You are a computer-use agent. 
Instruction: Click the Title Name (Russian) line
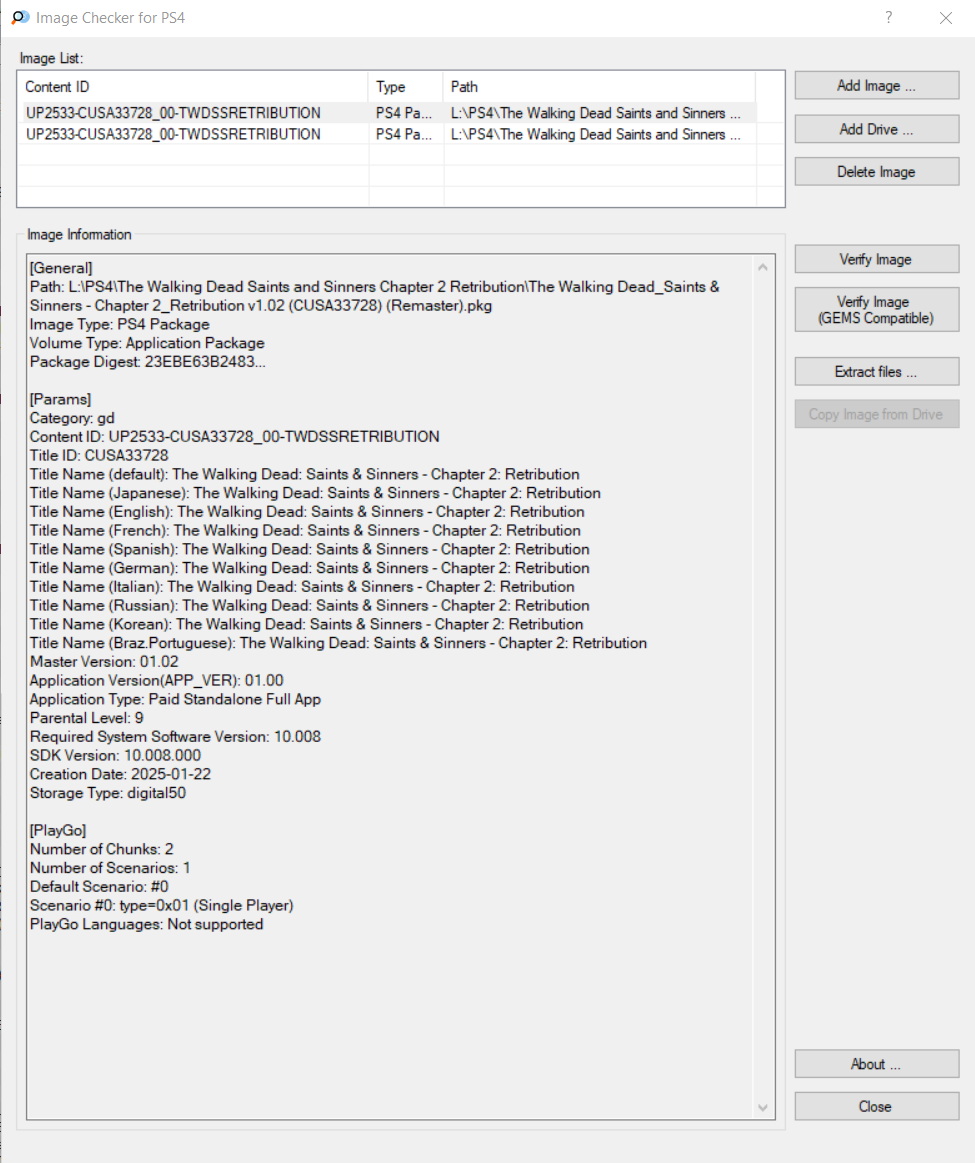click(x=310, y=605)
